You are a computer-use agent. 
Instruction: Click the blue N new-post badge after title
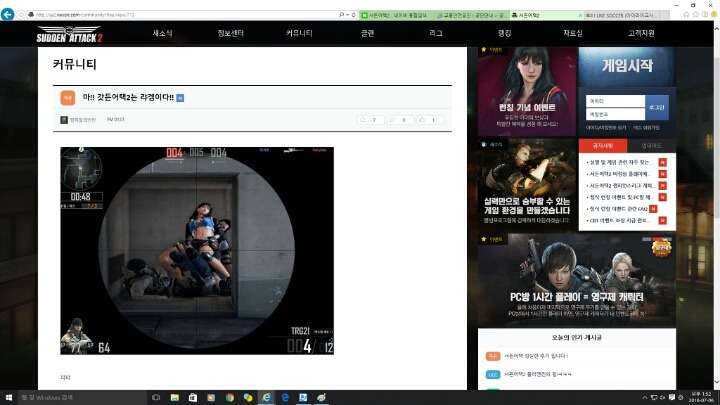pyautogui.click(x=180, y=98)
